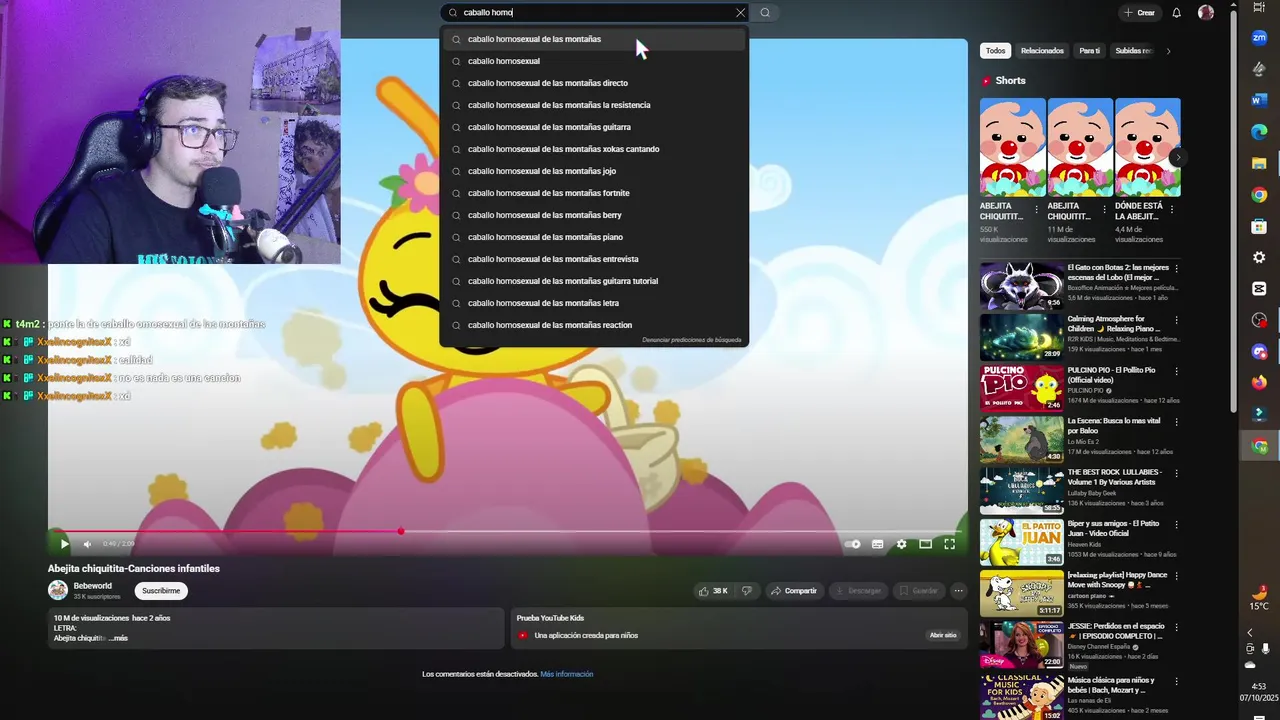Pick suggestion 'caballo homosexual'
Image resolution: width=1280 pixels, height=720 pixels.
(x=594, y=61)
